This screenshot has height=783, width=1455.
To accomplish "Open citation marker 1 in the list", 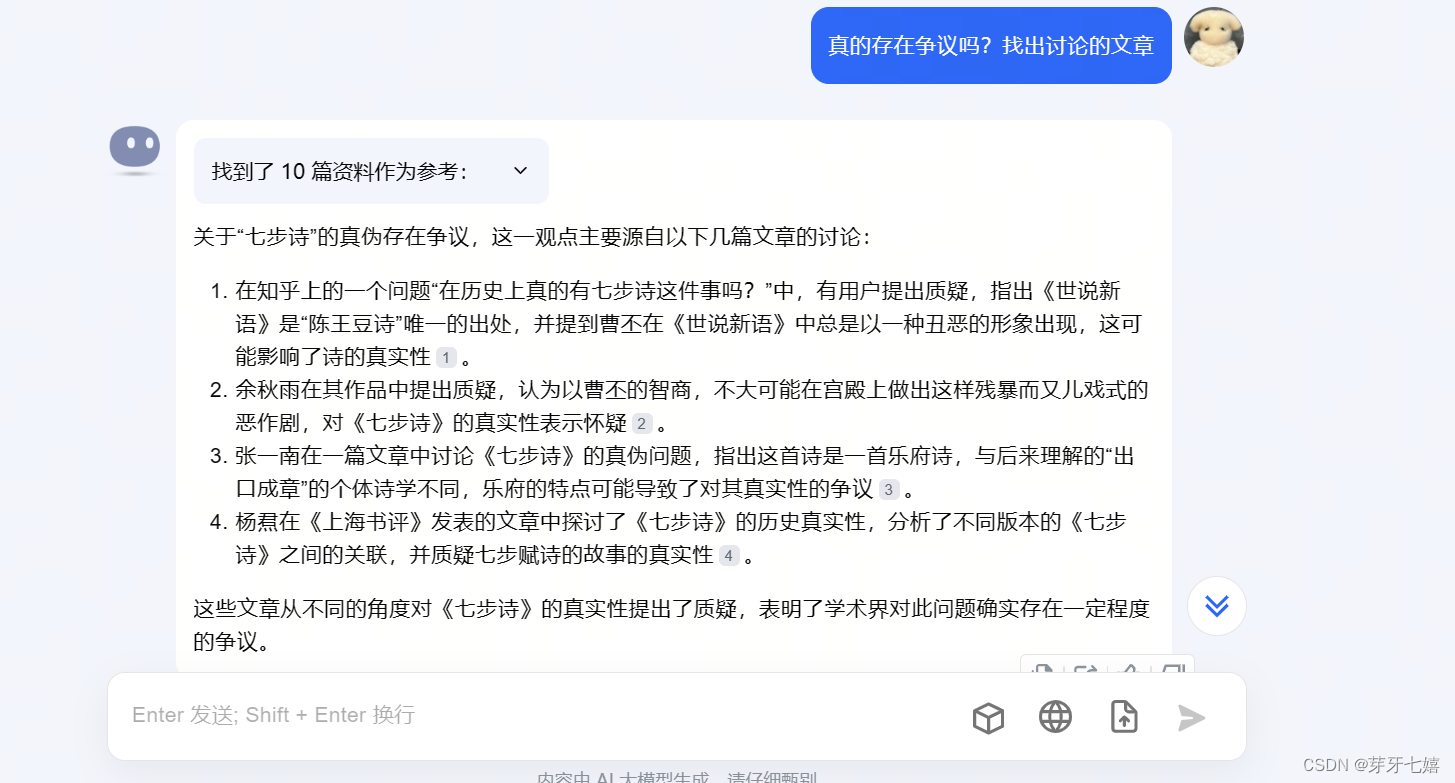I will (444, 356).
